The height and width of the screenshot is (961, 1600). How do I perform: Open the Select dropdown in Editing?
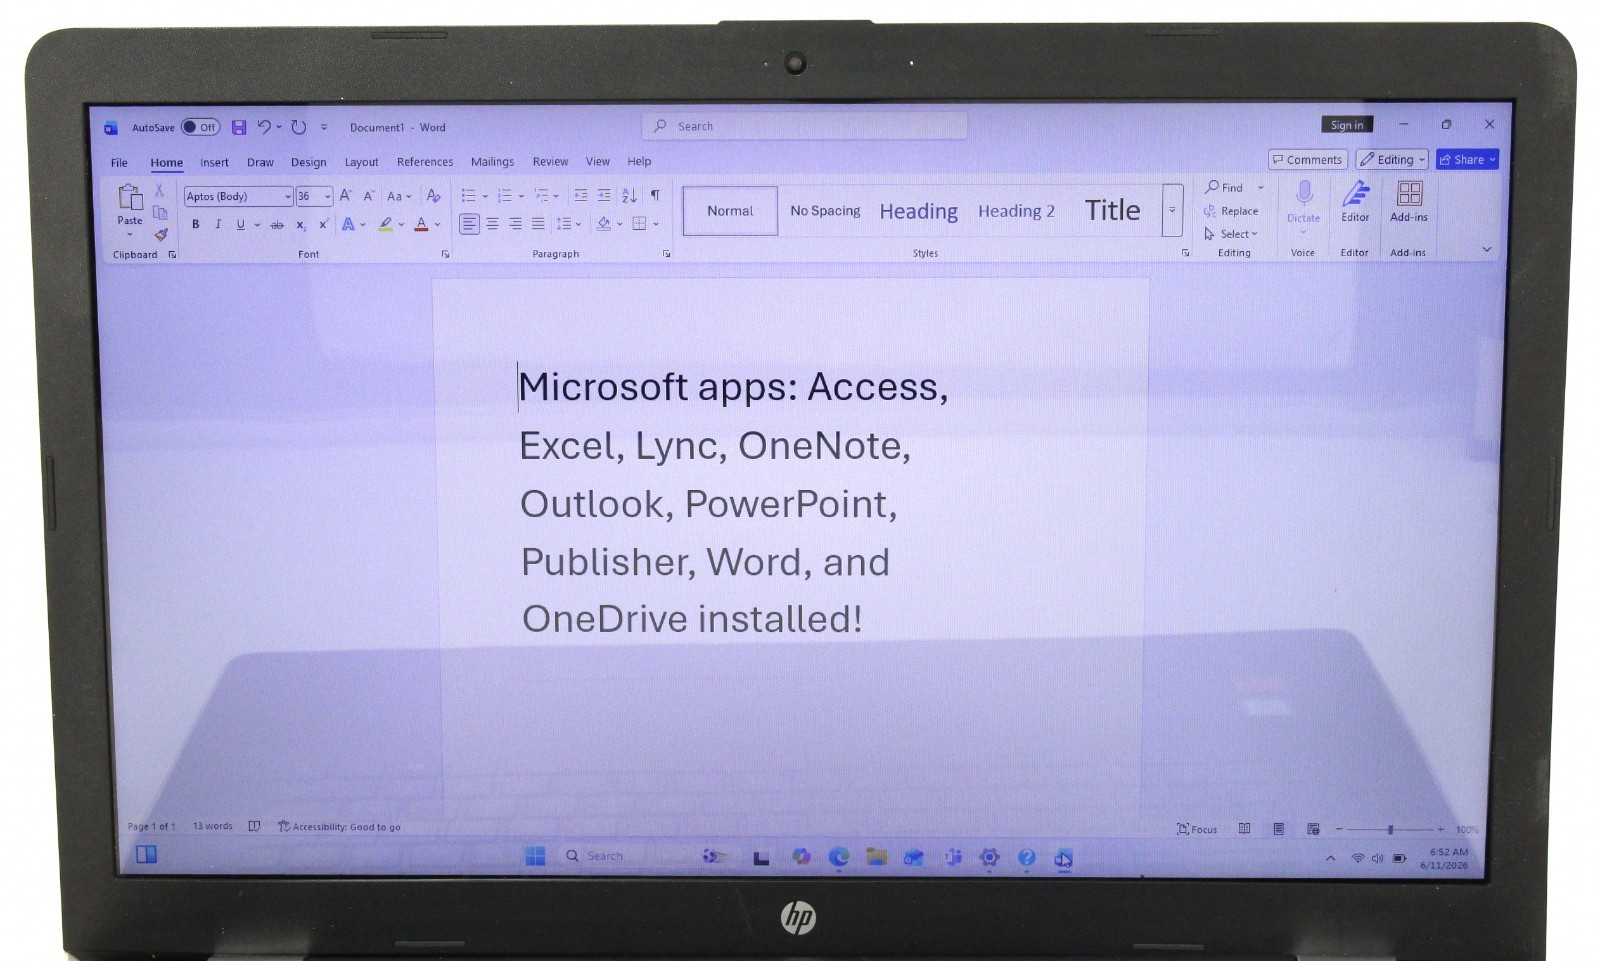1231,234
